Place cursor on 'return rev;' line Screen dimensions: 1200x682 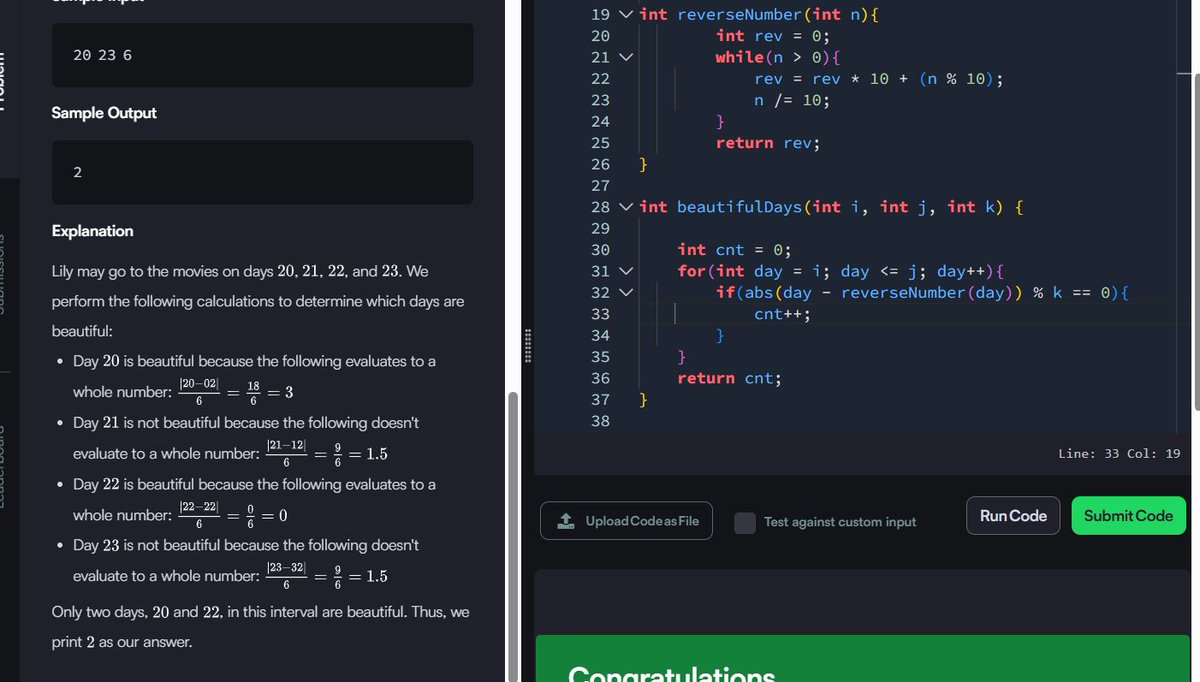[767, 143]
